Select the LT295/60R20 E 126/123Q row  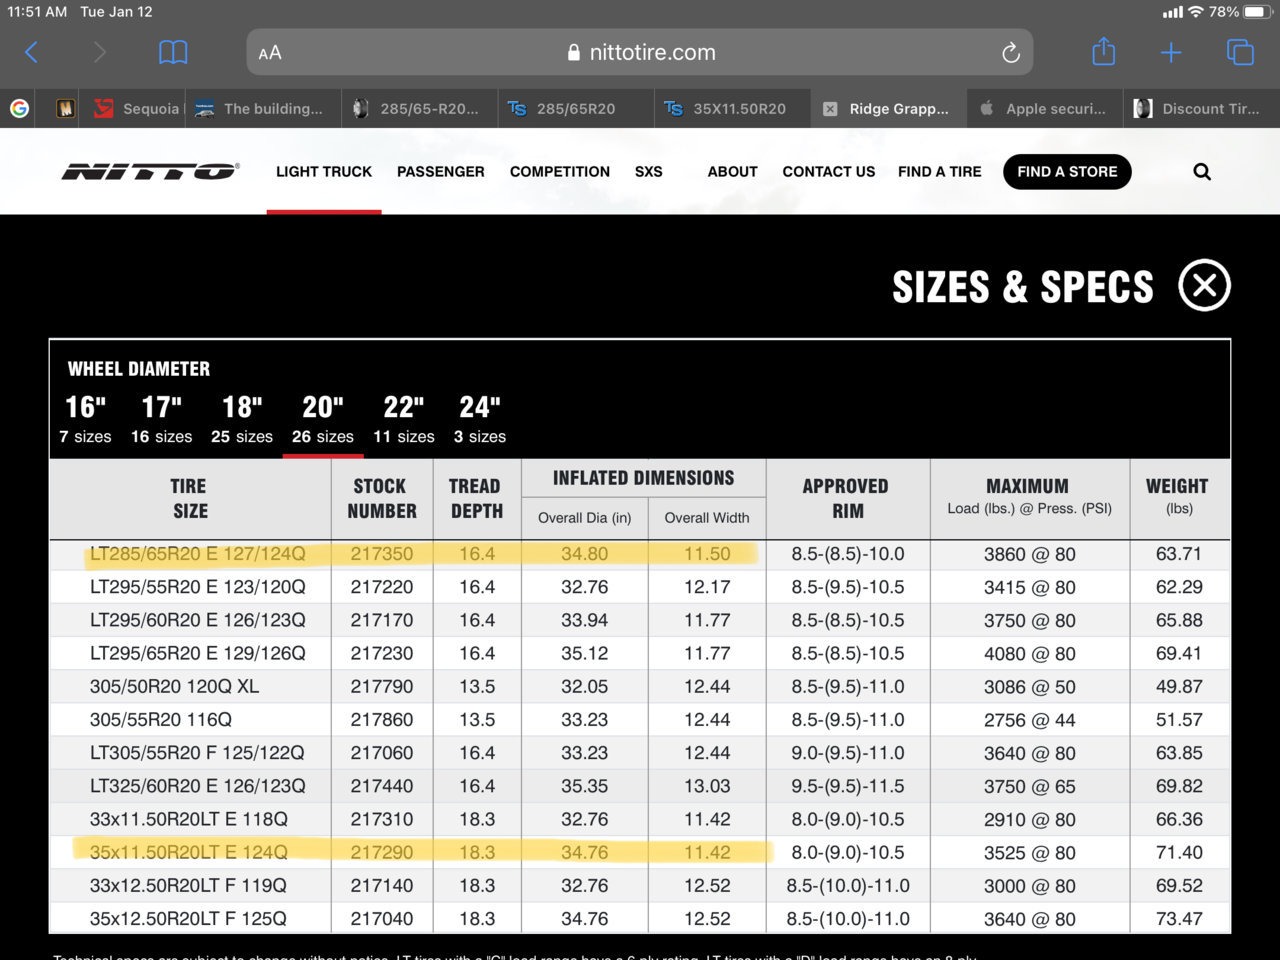click(640, 620)
